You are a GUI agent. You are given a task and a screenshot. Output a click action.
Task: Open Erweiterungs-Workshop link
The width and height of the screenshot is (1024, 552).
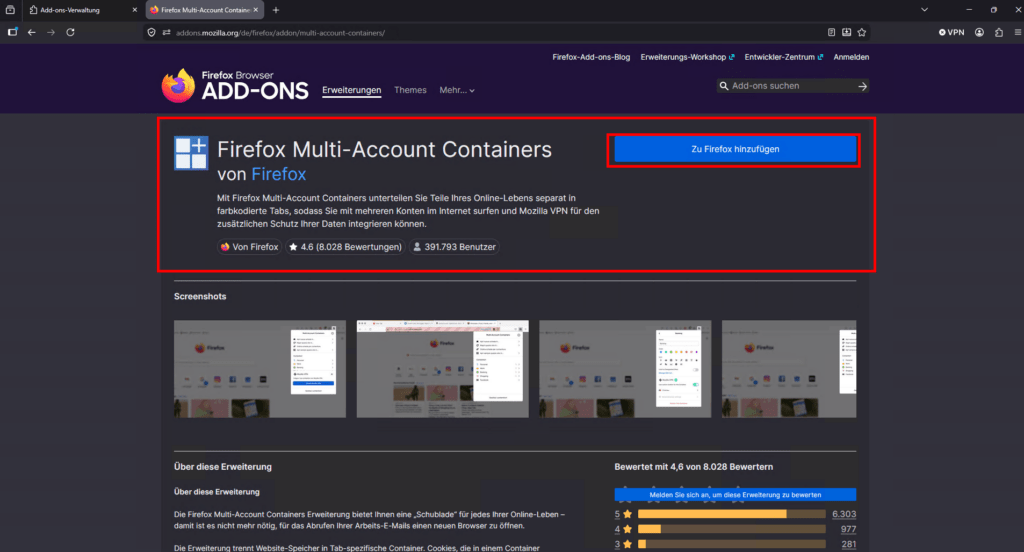[687, 57]
